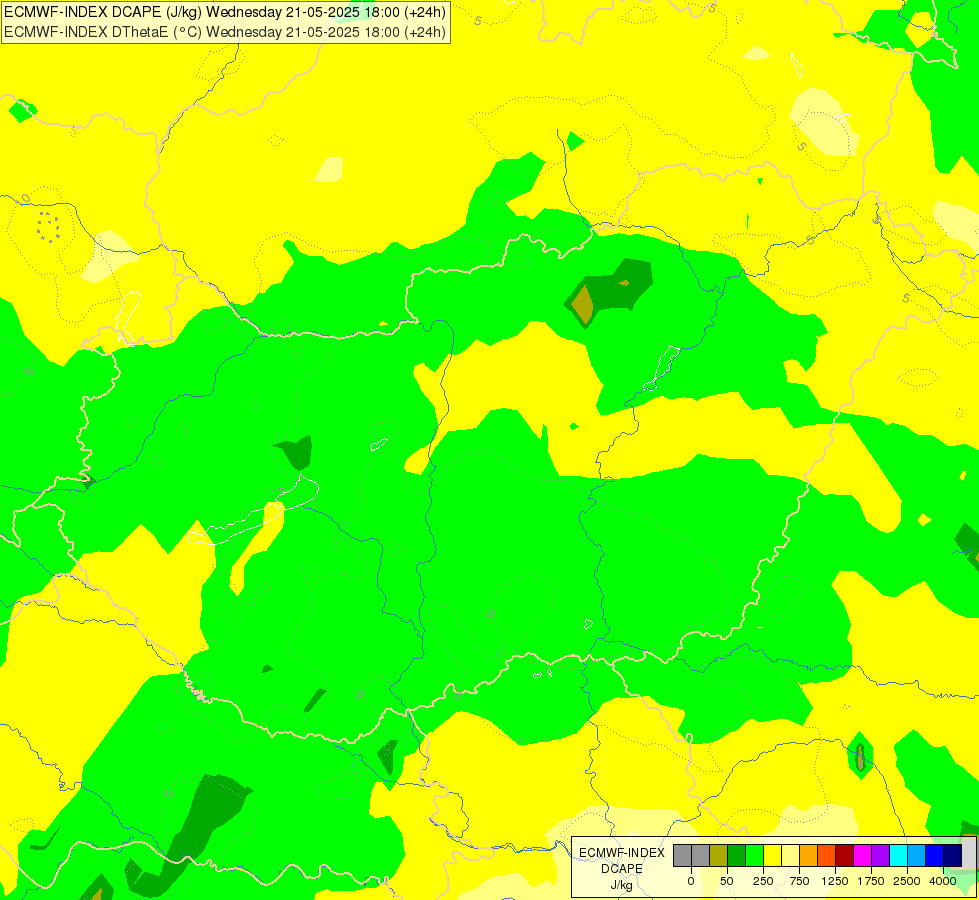Click the 'DCAPE' label in the legend box
Viewport: 979px width, 900px height.
[622, 869]
